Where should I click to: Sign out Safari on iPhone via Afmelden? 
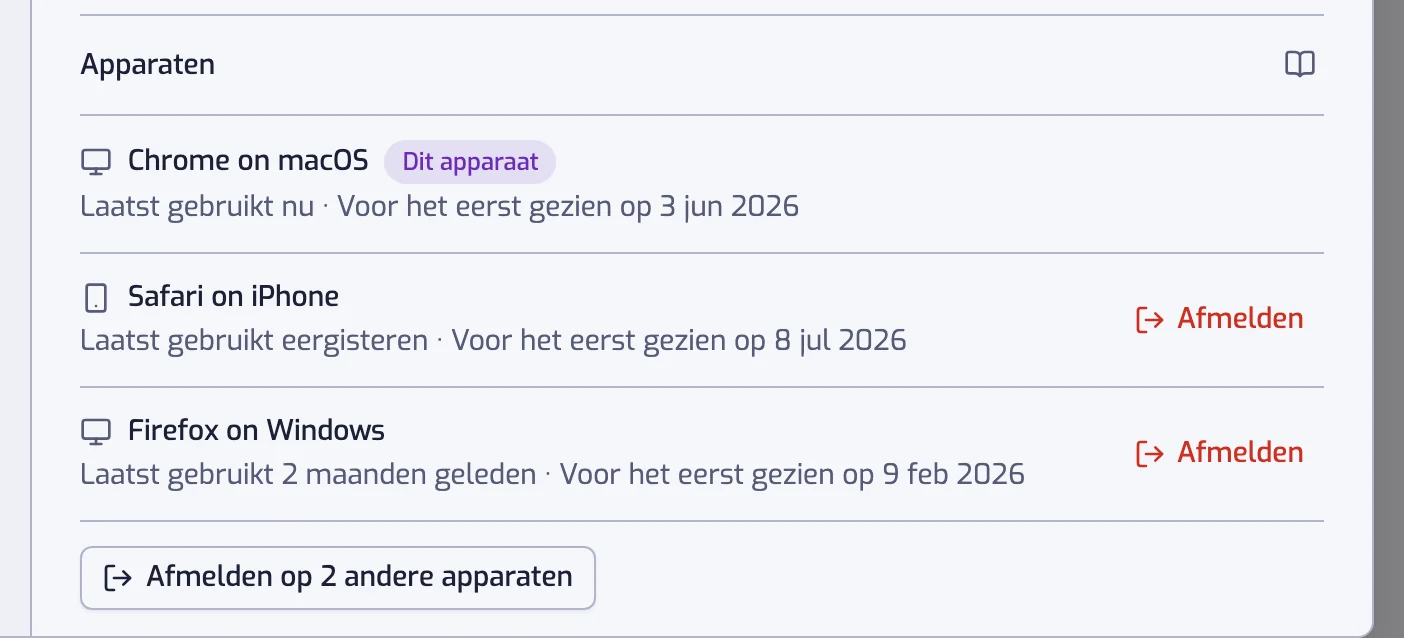1219,319
